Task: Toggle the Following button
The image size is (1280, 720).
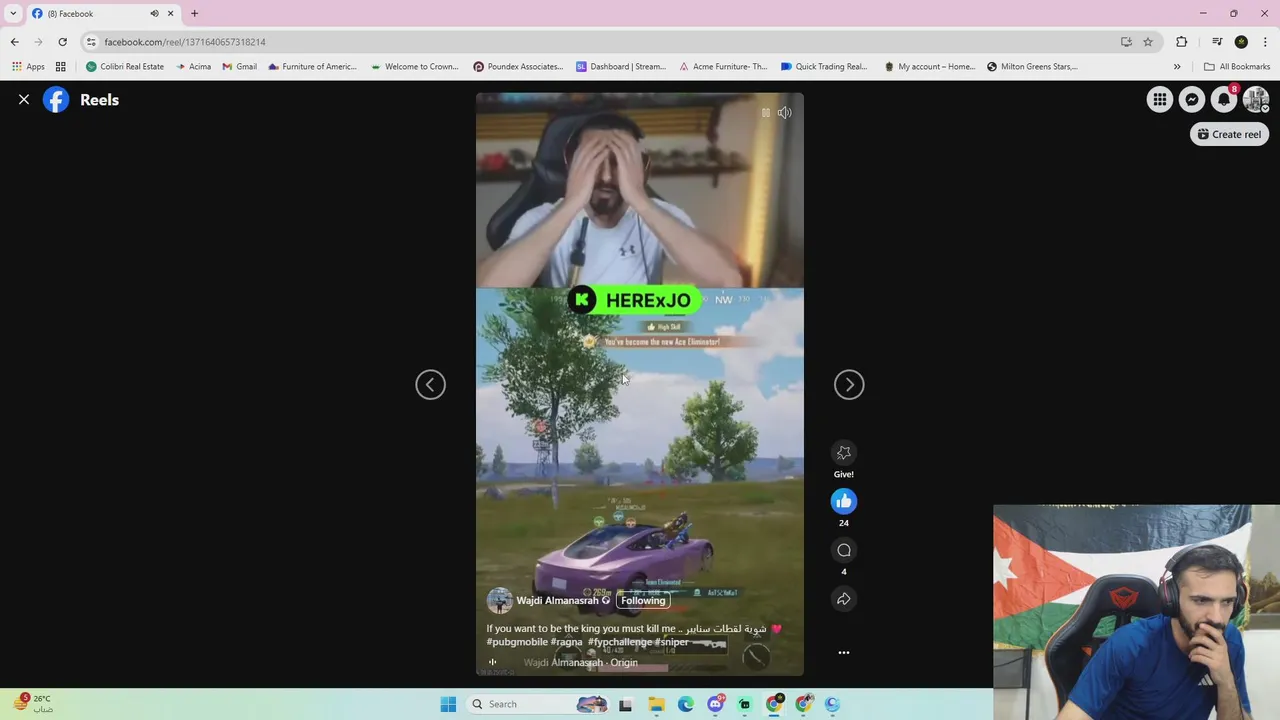Action: pyautogui.click(x=643, y=601)
